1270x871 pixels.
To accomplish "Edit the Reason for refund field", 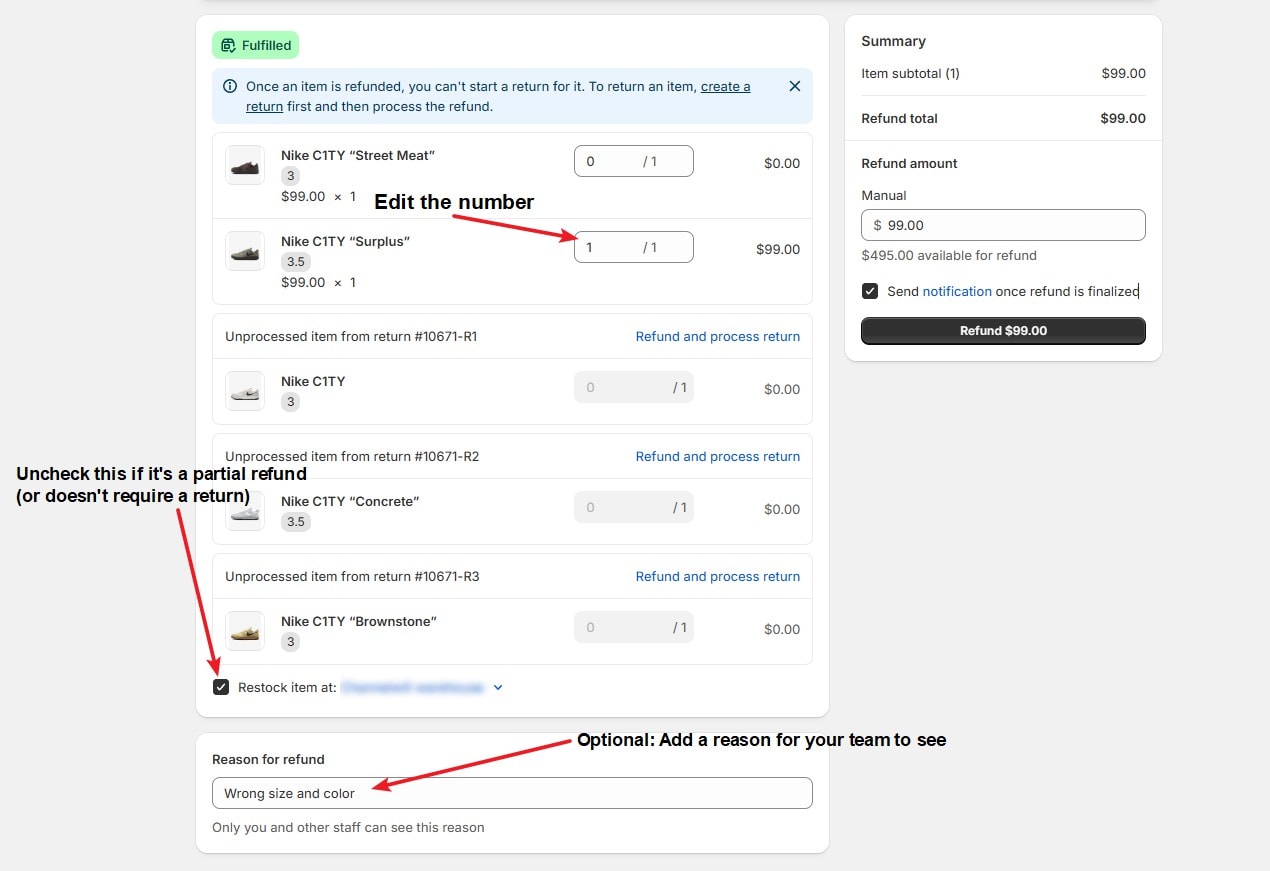I will point(512,793).
